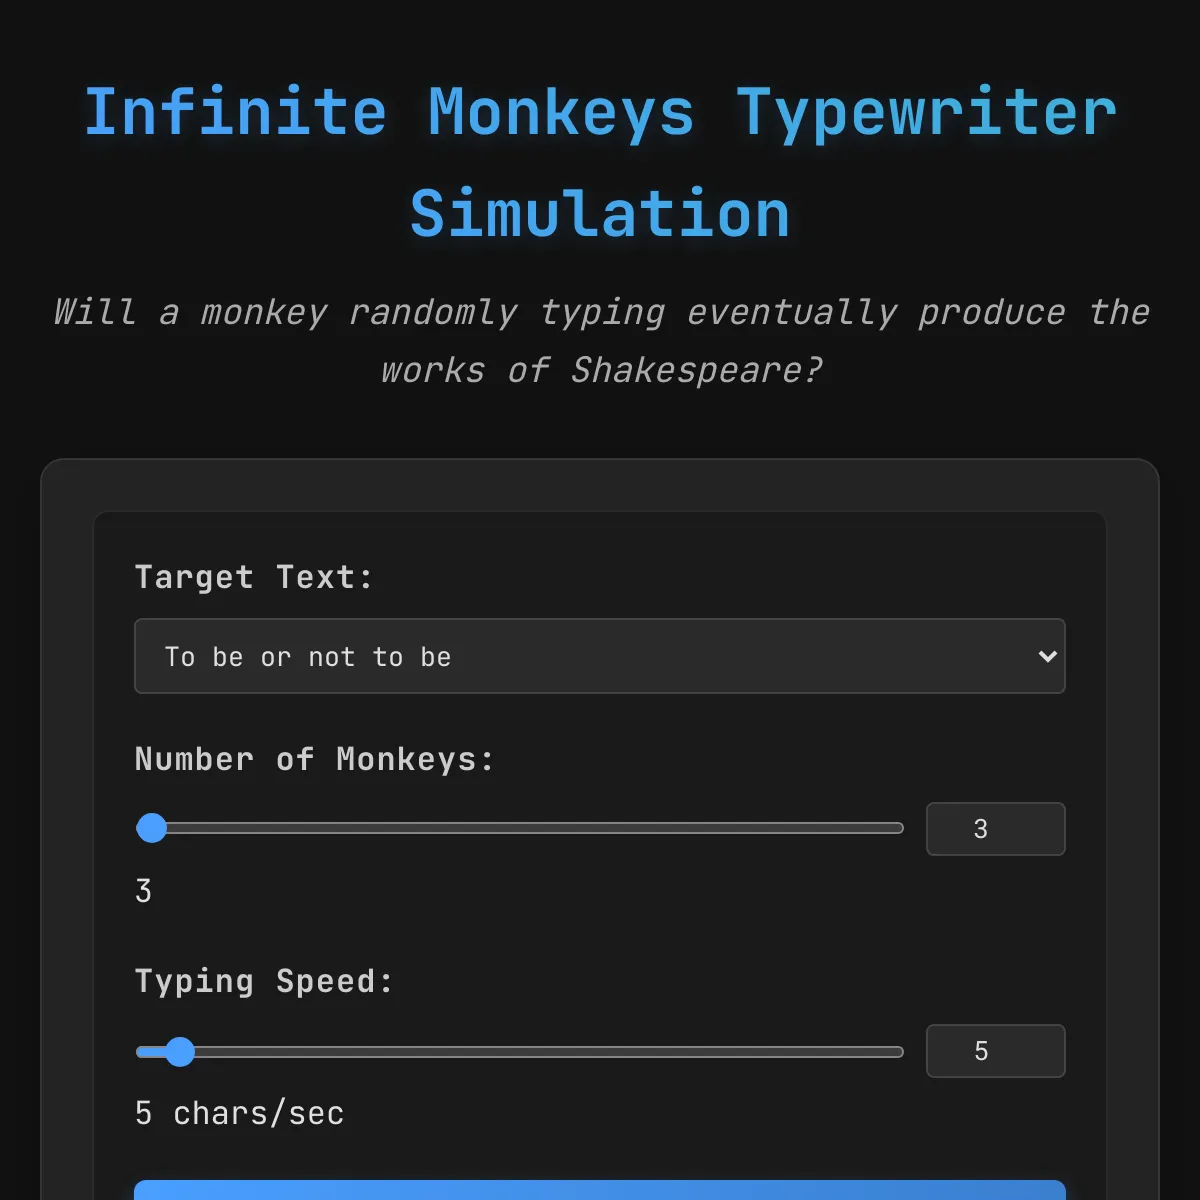Viewport: 1200px width, 1200px height.
Task: Click the chevron arrow on Target Text select
Action: (x=1047, y=656)
